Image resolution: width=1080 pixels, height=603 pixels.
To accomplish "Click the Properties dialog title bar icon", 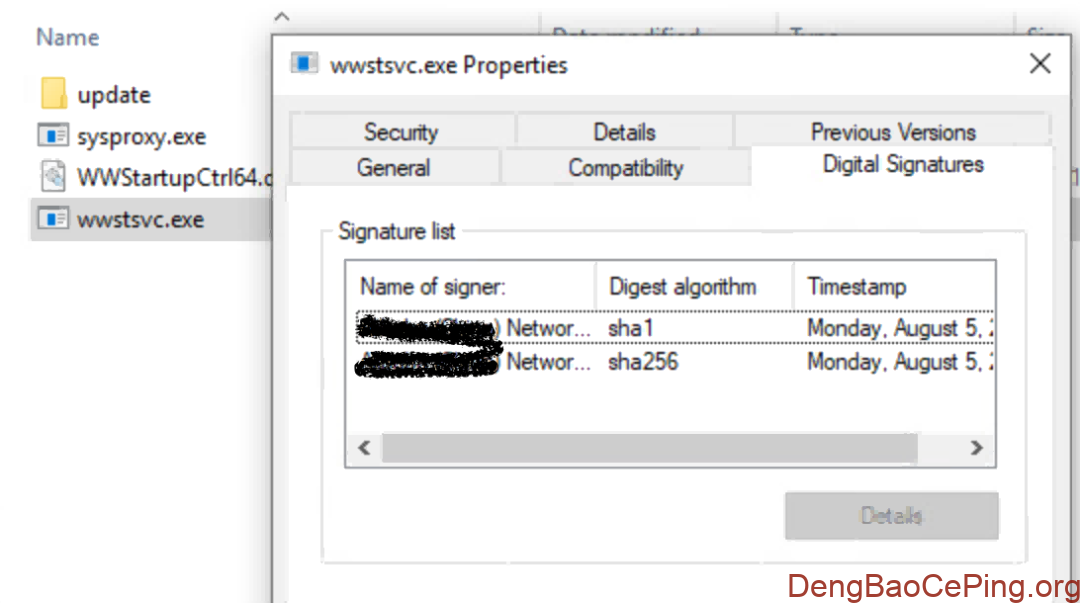I will (304, 65).
